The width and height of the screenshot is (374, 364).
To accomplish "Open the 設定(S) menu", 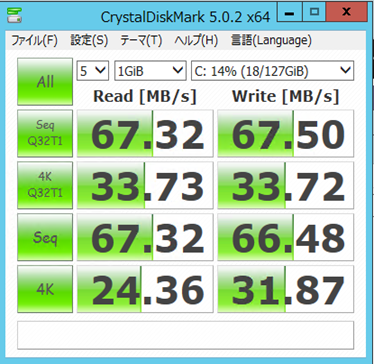I will click(x=89, y=41).
